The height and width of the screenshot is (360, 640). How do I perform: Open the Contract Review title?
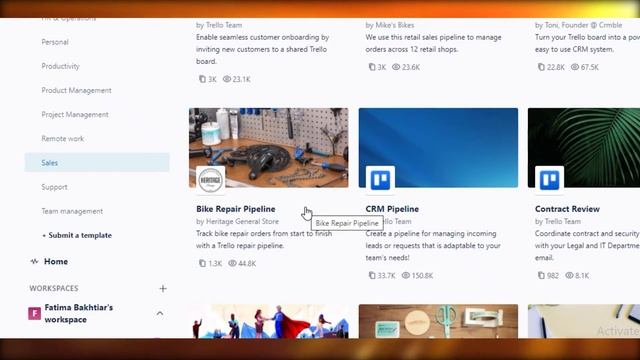[x=567, y=209]
